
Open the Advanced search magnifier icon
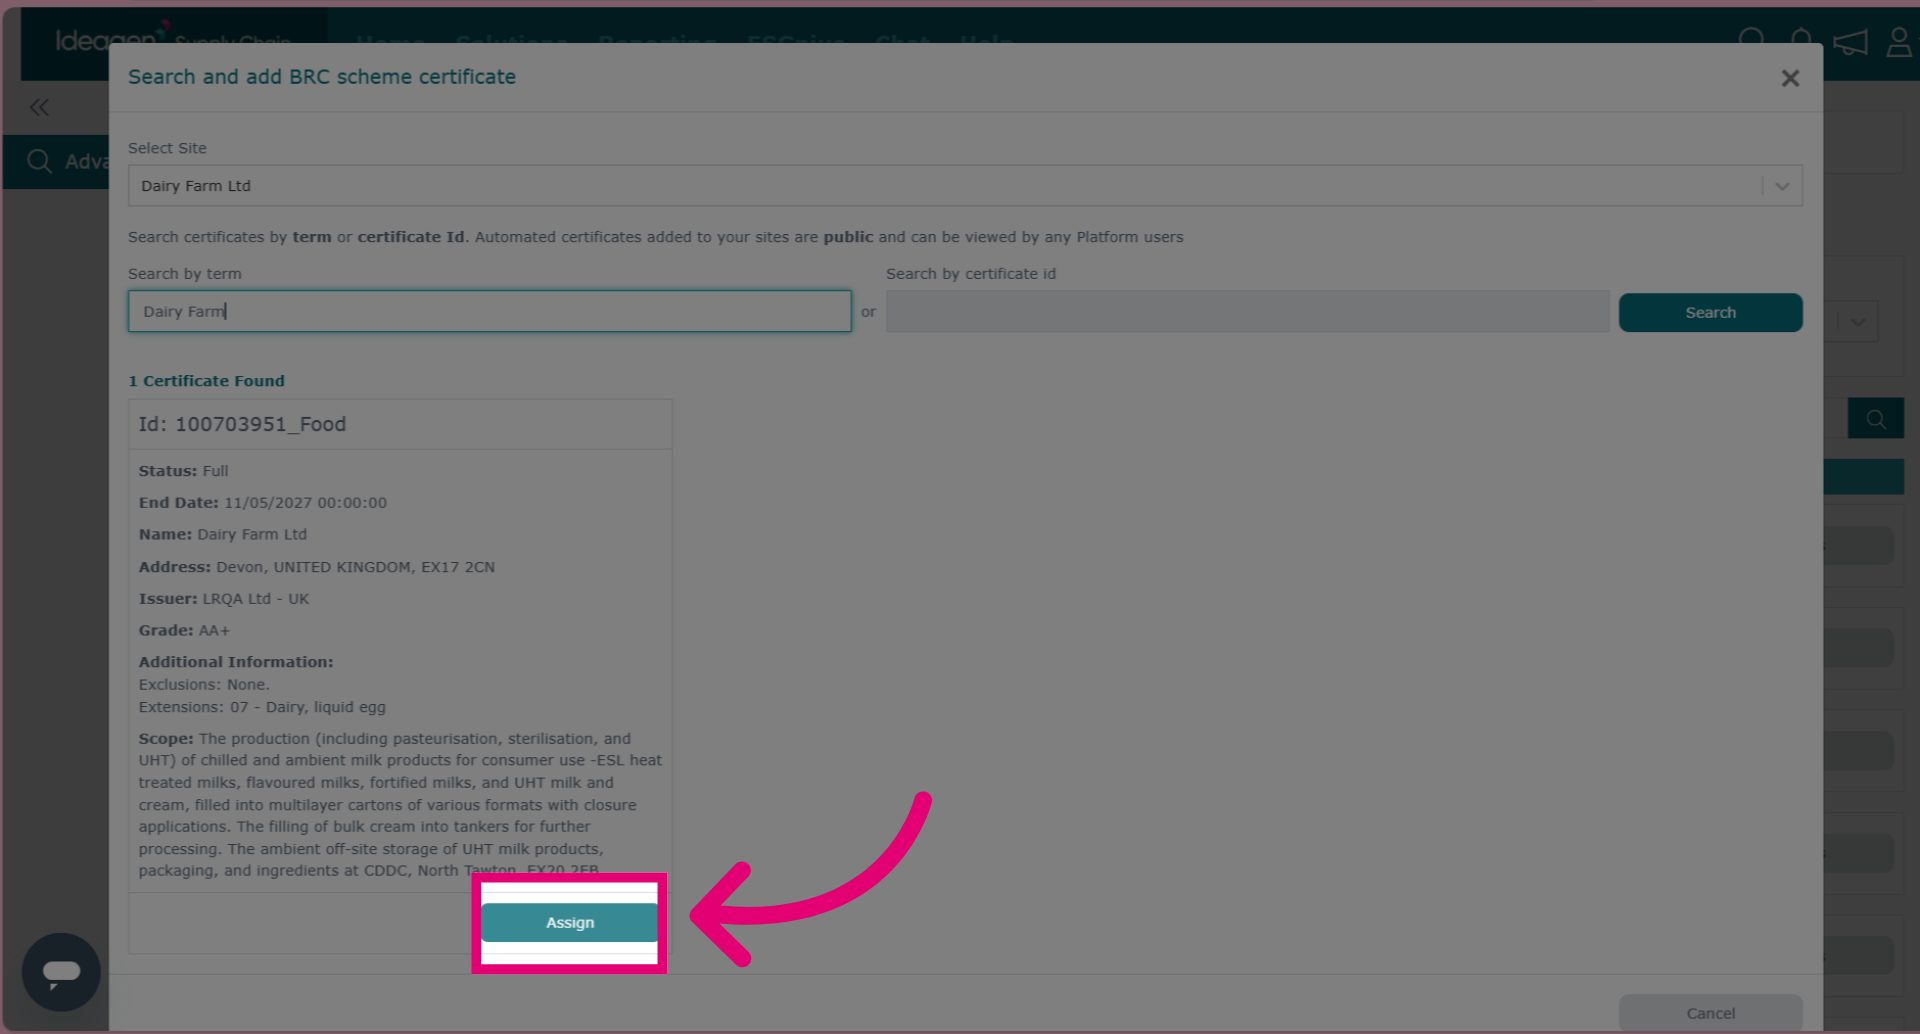[x=40, y=161]
